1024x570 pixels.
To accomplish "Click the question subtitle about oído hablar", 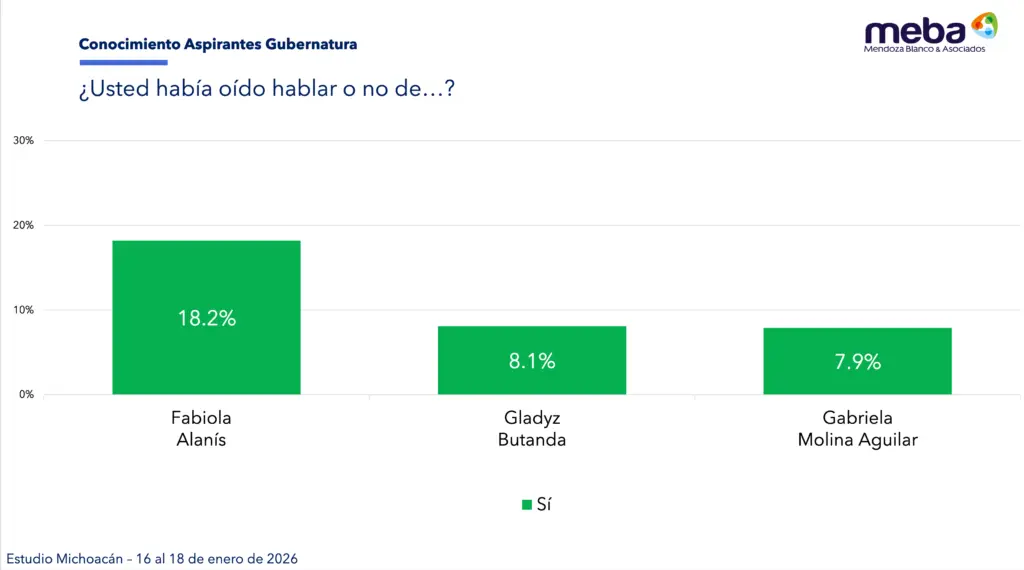I will [x=267, y=88].
